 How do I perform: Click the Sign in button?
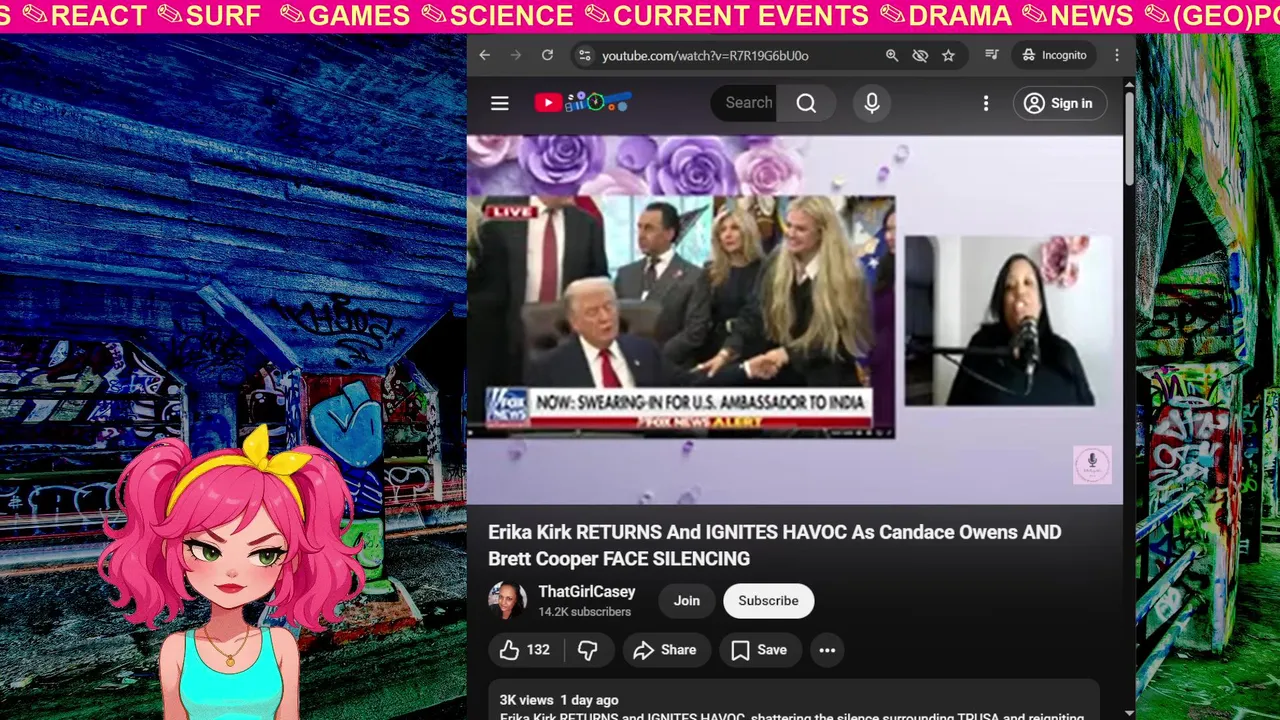pos(1059,103)
